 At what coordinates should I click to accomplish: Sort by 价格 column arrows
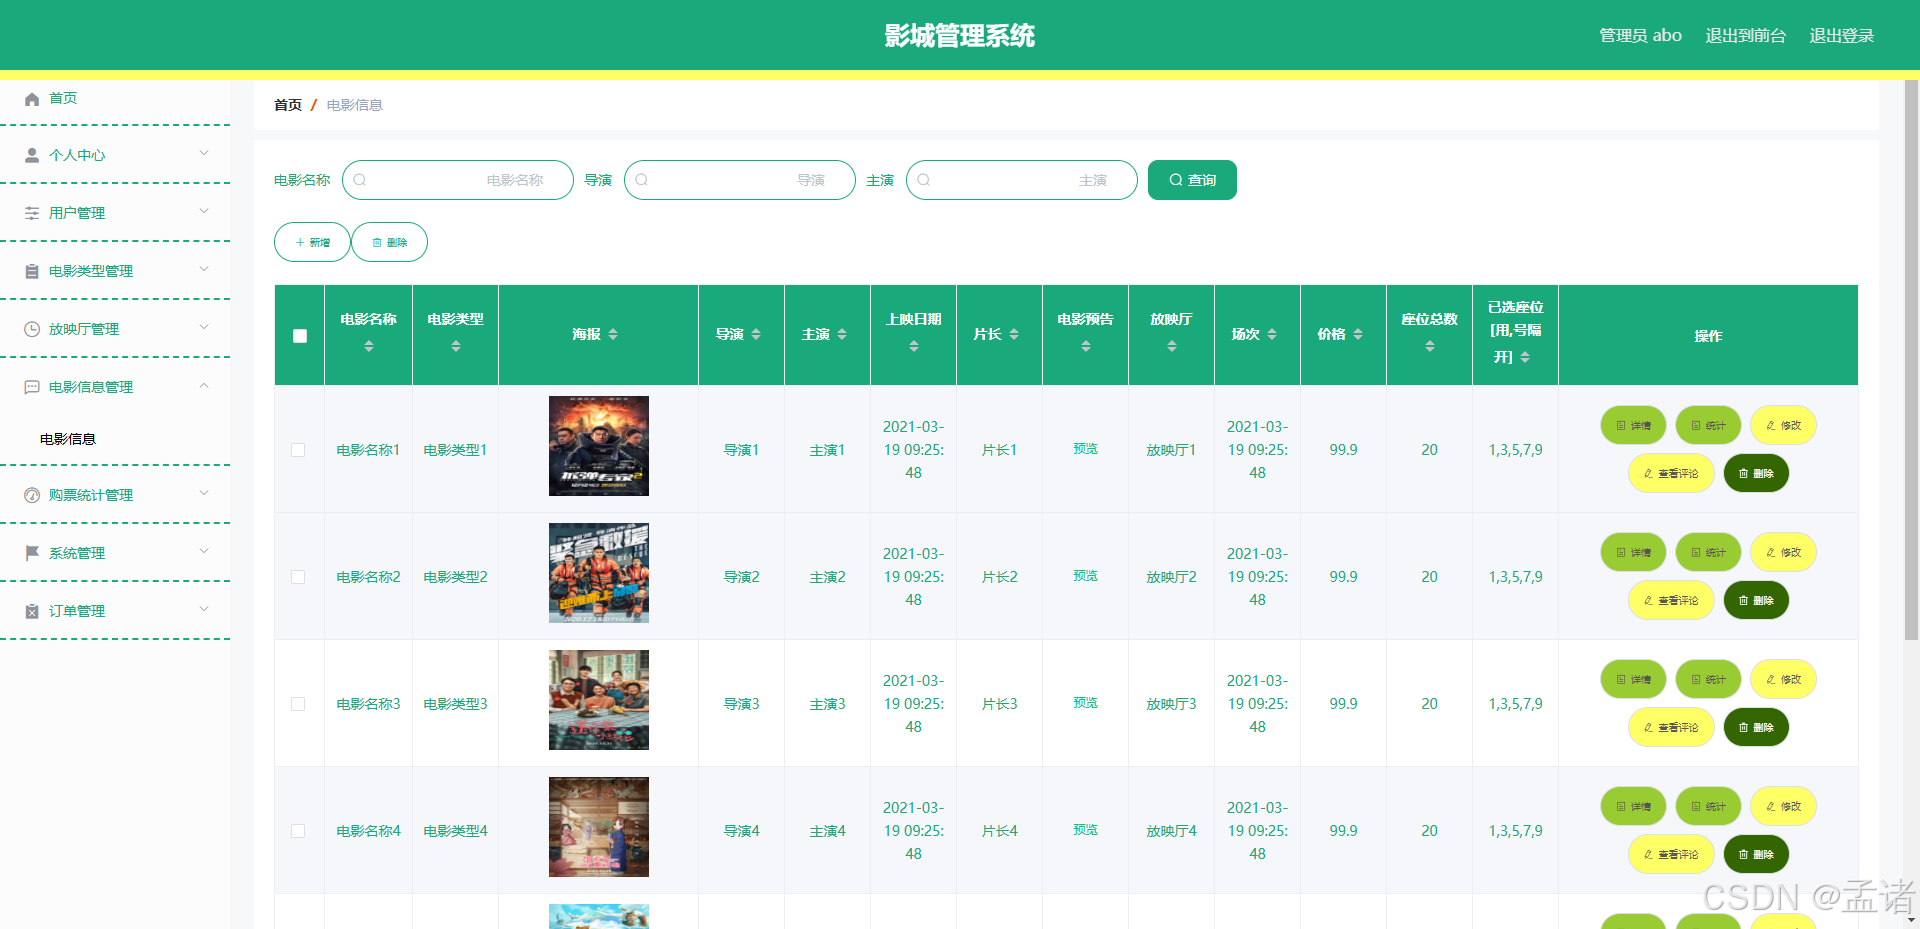tap(1358, 334)
